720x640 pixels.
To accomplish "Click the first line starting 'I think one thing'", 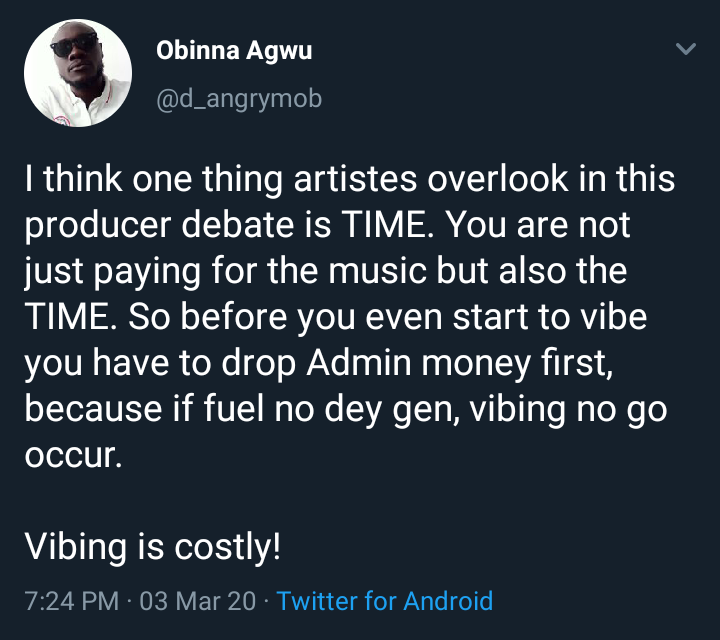I will (350, 178).
